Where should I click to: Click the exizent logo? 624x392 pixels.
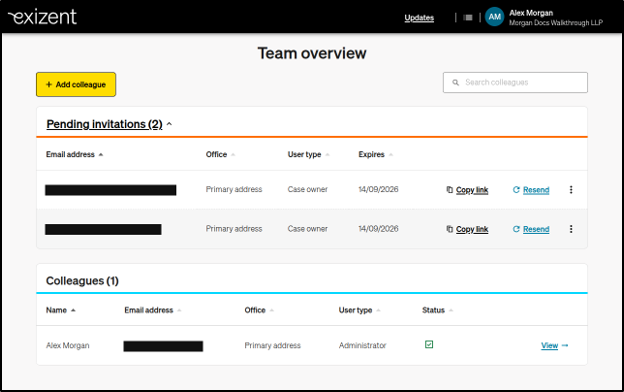click(42, 17)
